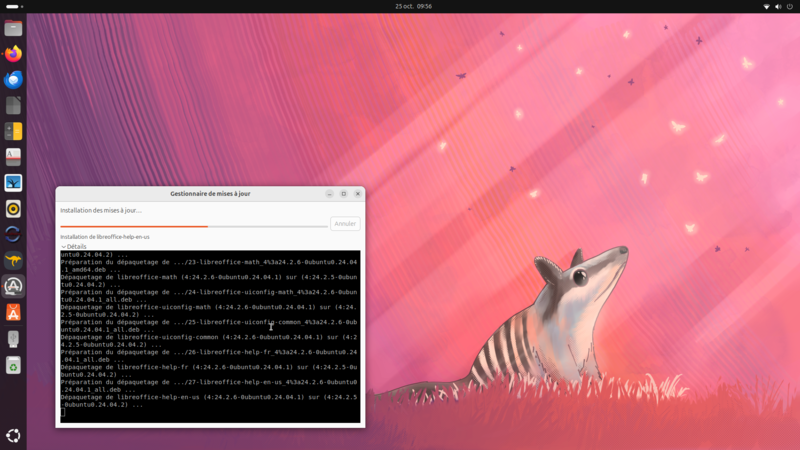Open the blue circular sync app in dock
This screenshot has width=800, height=450.
point(13,235)
